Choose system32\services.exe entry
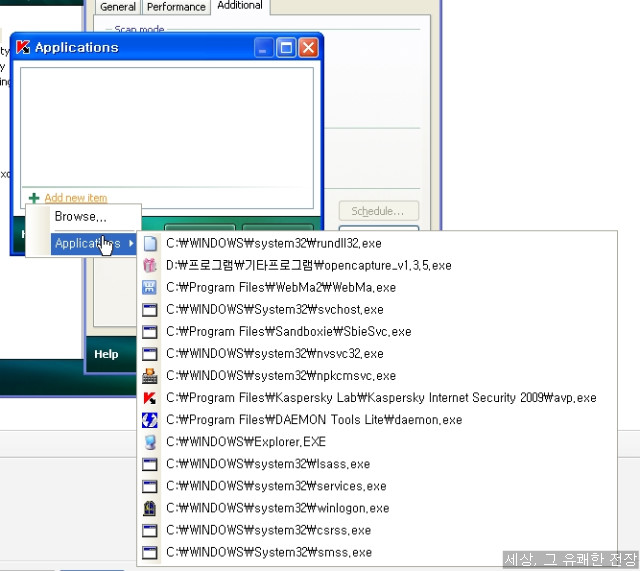640x571 pixels. click(x=377, y=486)
